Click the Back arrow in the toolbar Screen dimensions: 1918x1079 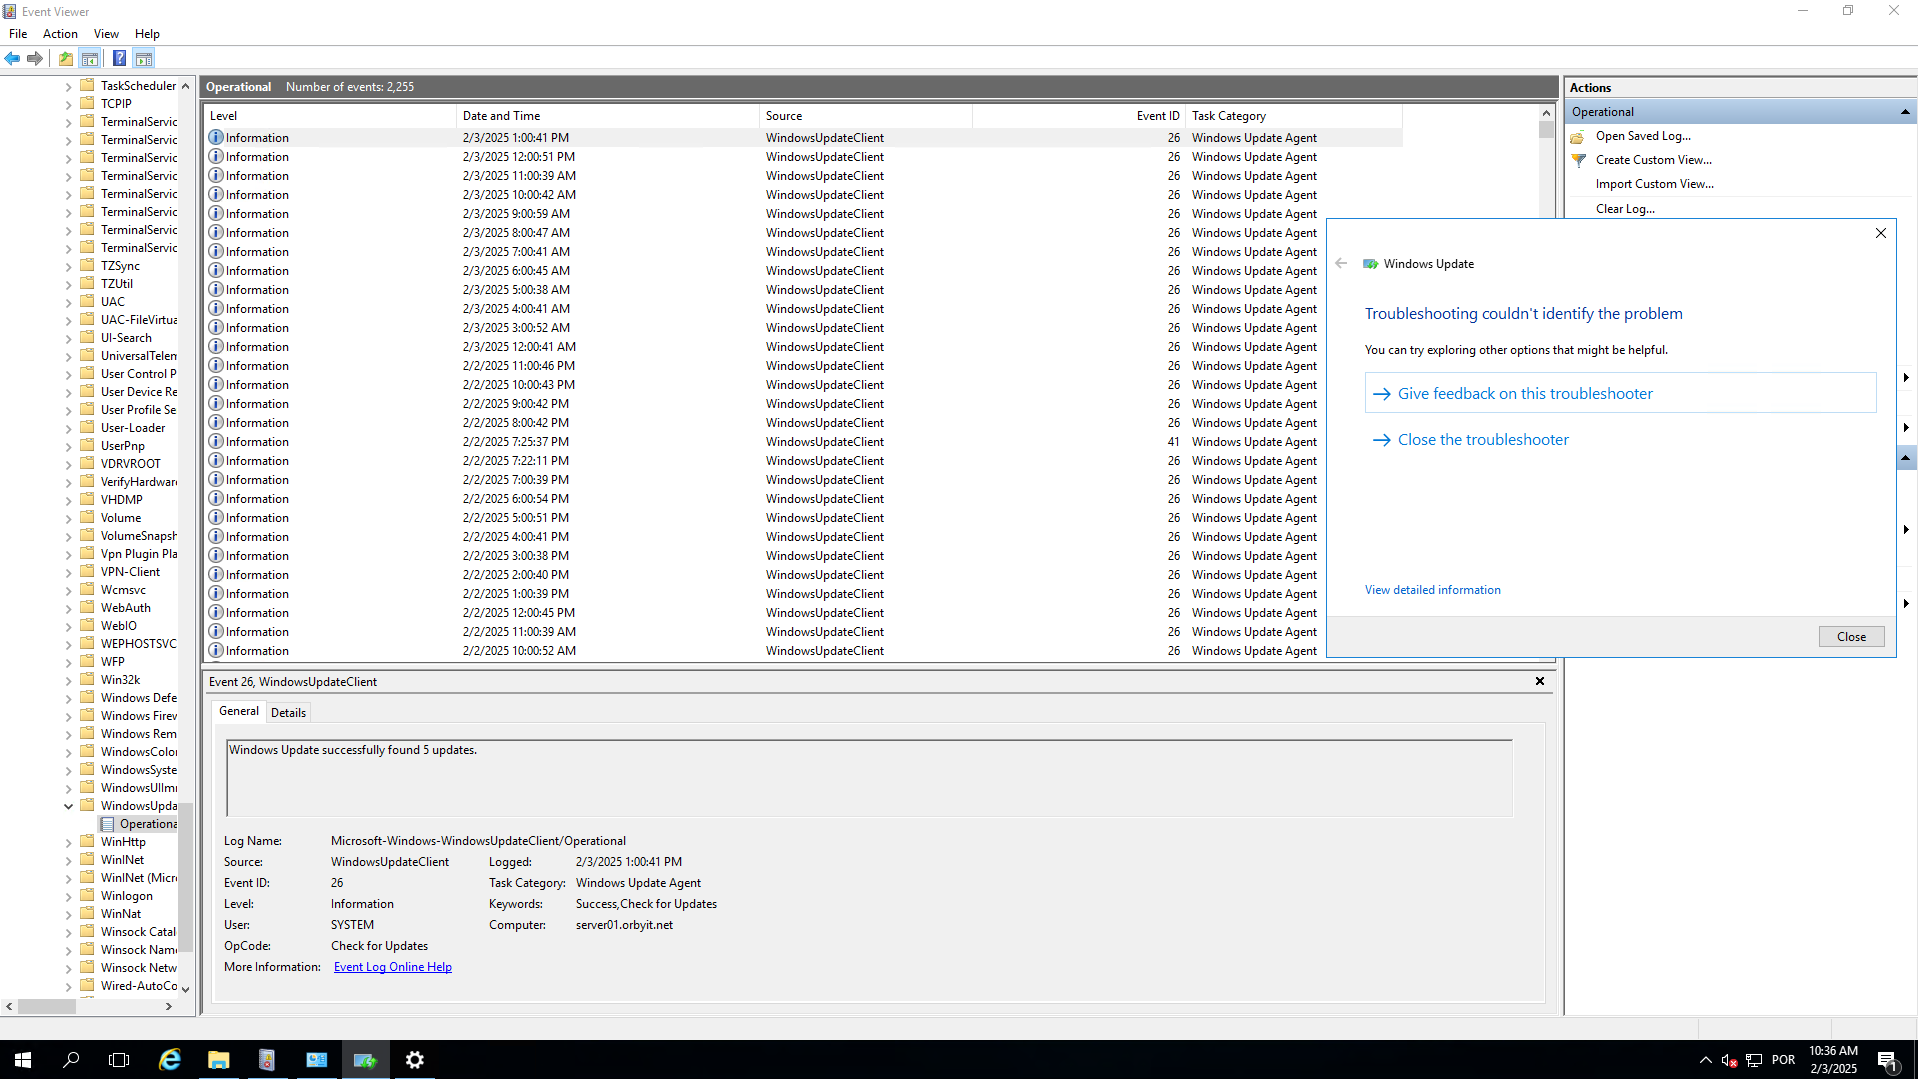pyautogui.click(x=12, y=59)
